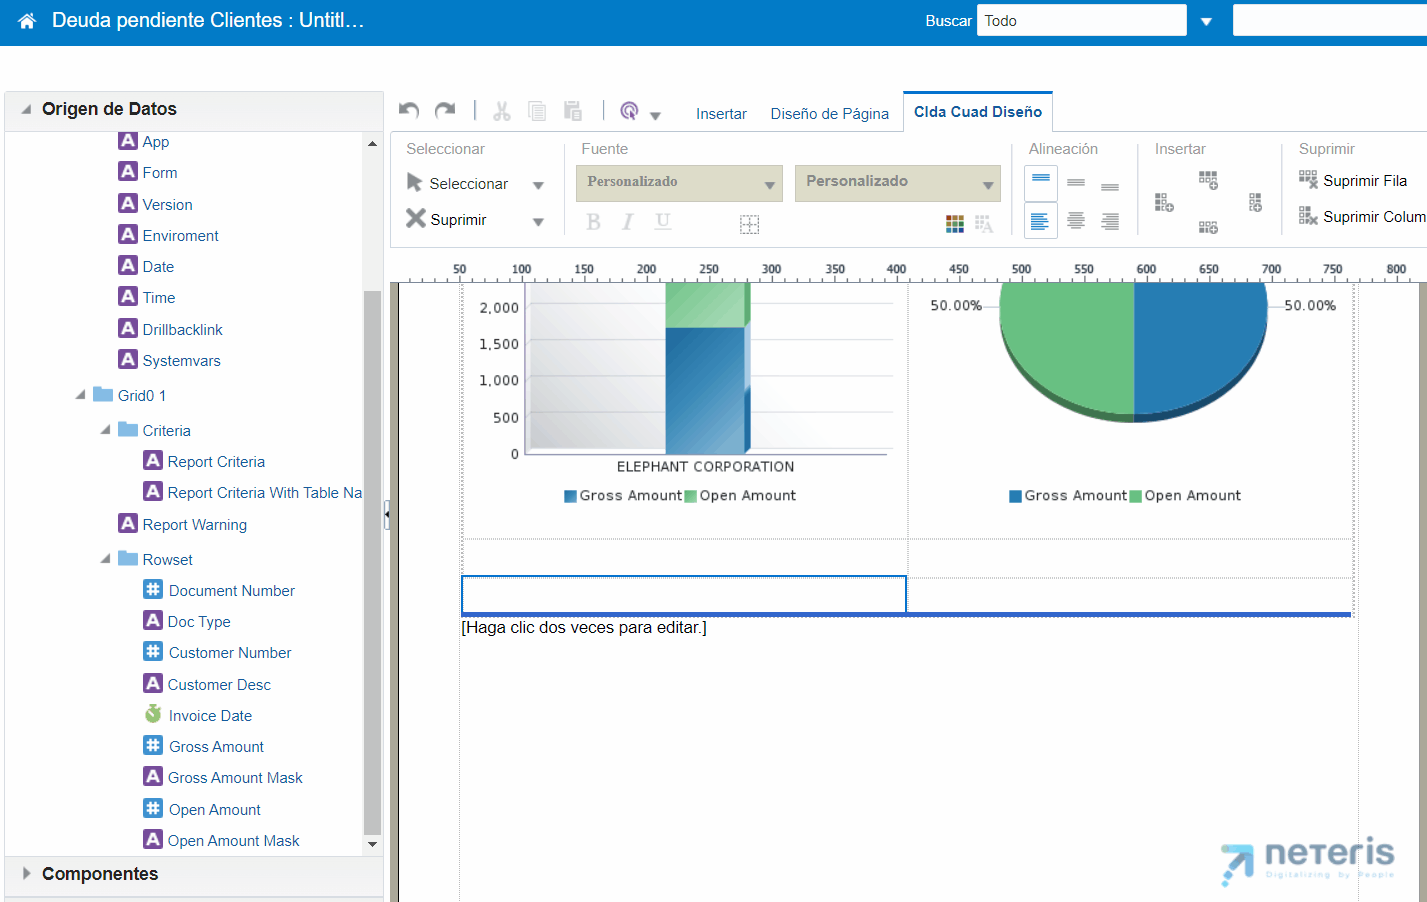Click the left panel collapse splitter handle
Image resolution: width=1427 pixels, height=902 pixels.
coord(387,515)
